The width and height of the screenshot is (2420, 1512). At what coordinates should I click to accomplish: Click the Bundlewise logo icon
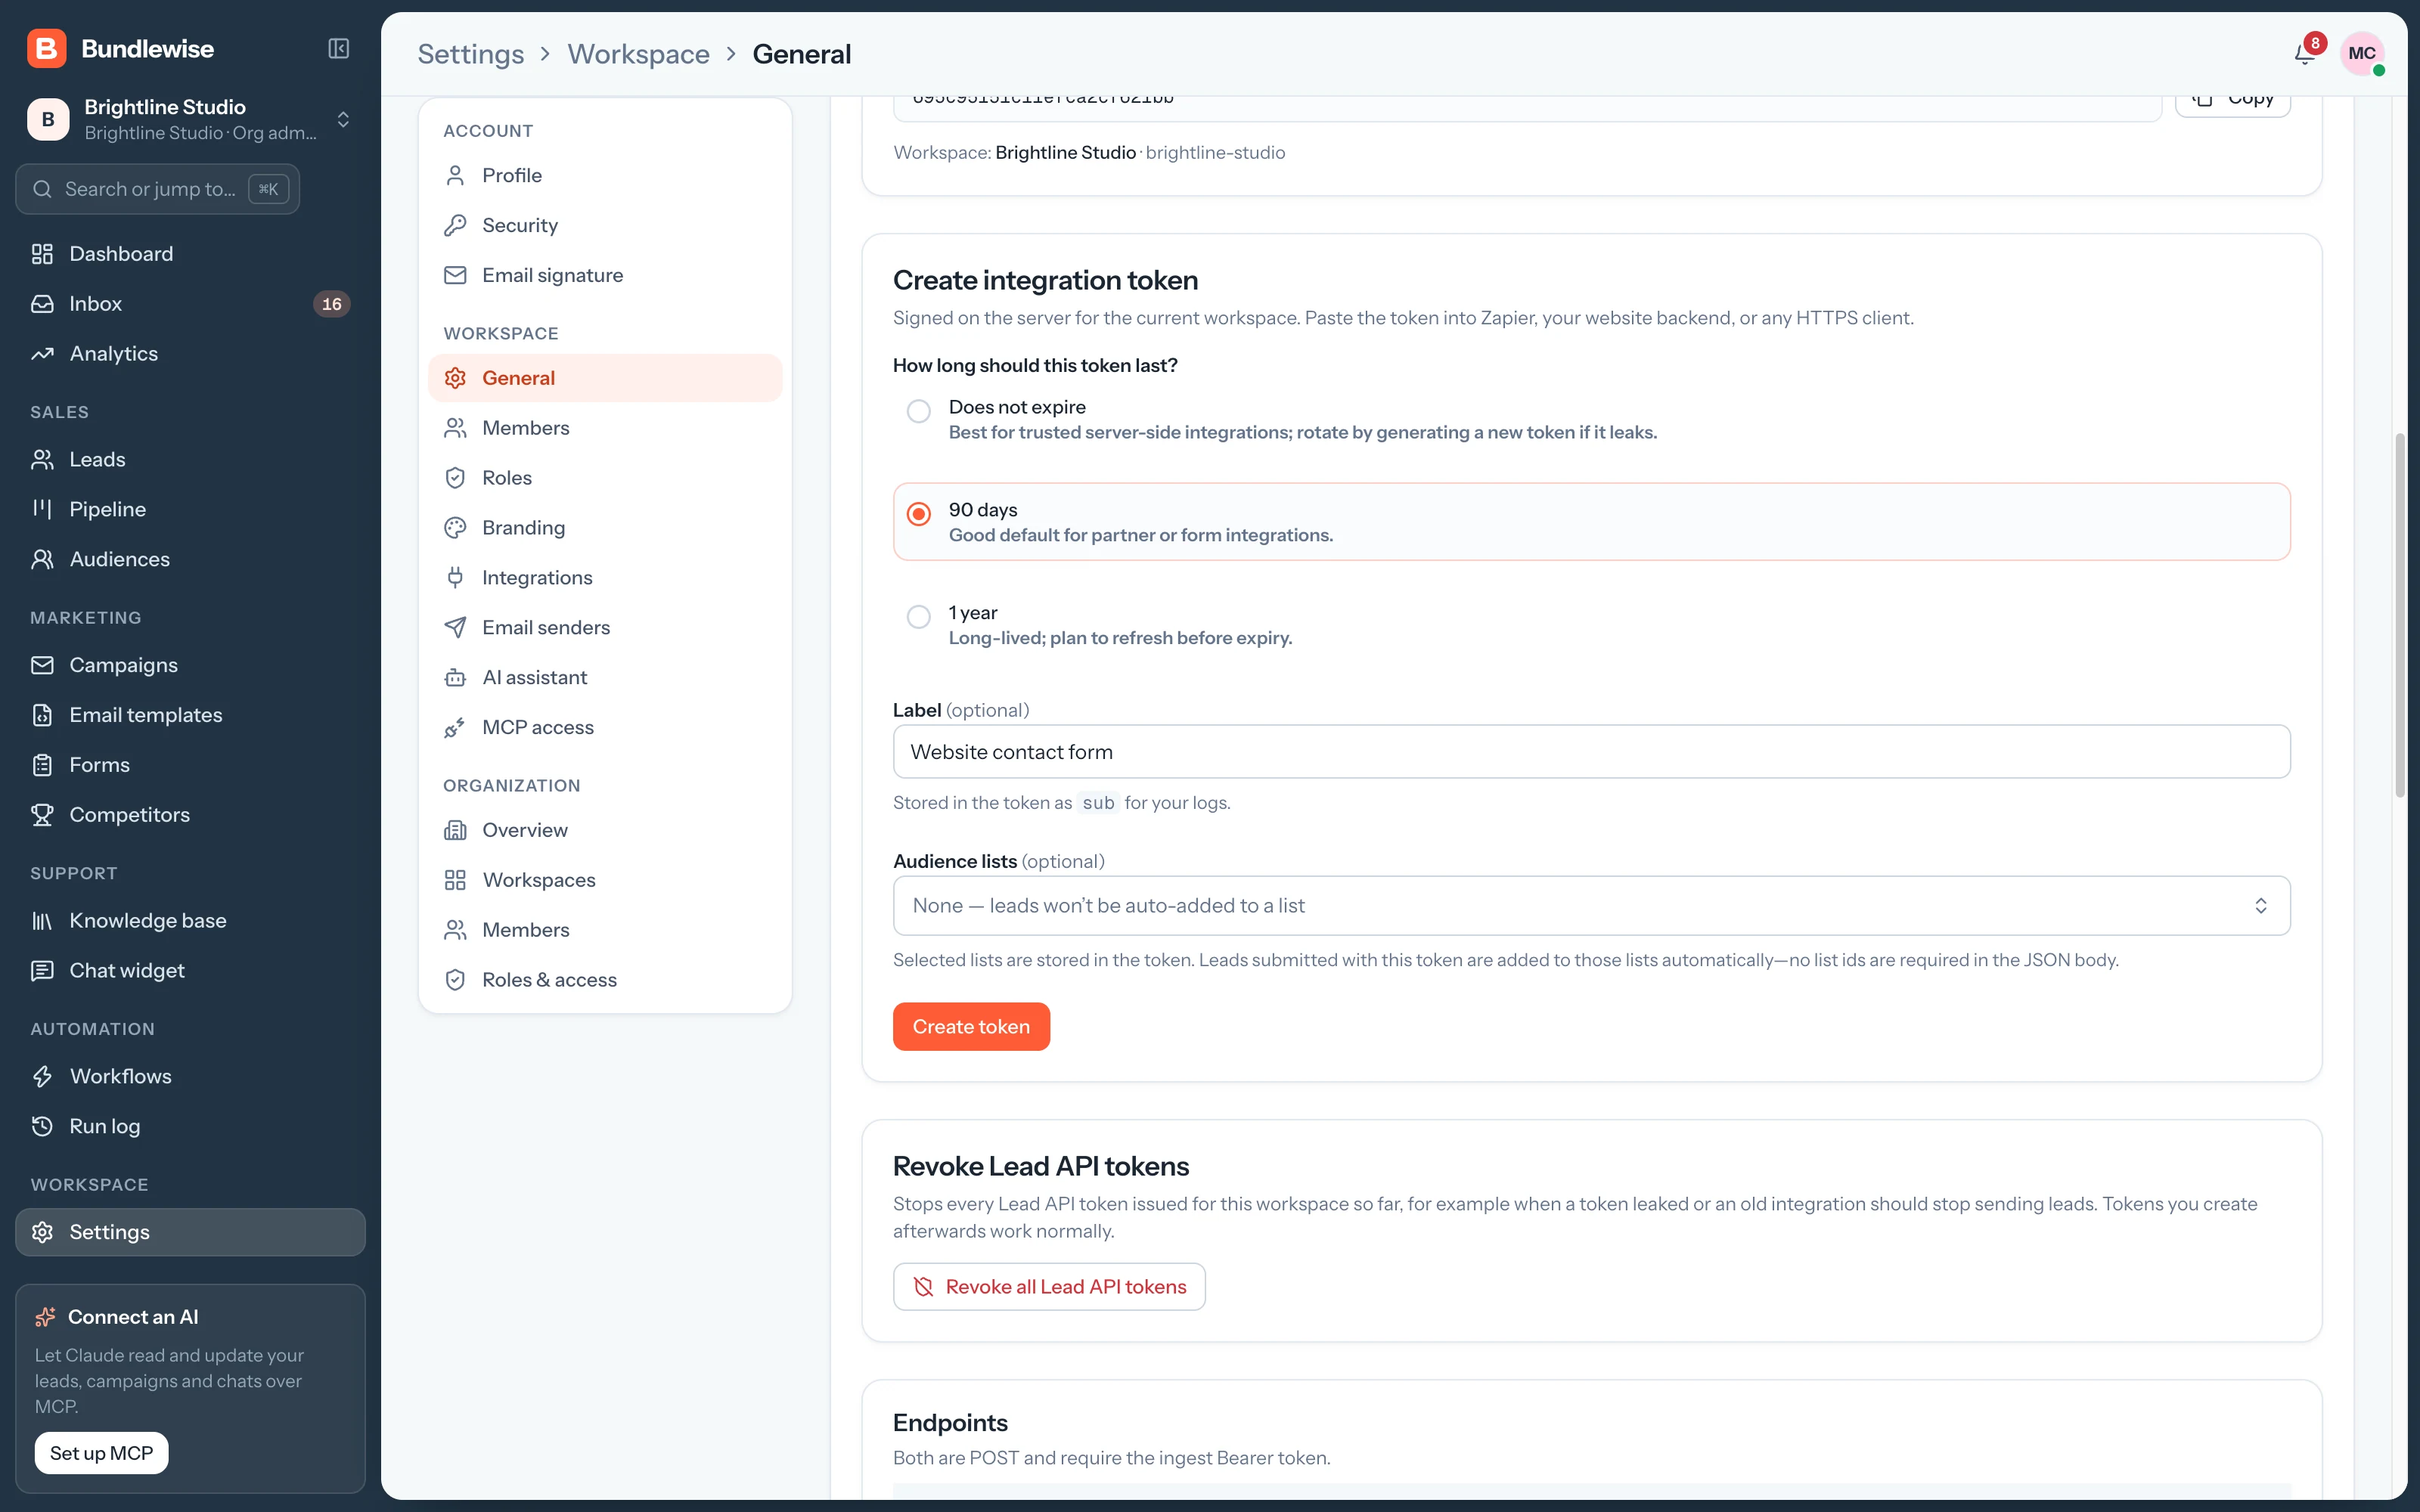pyautogui.click(x=47, y=48)
